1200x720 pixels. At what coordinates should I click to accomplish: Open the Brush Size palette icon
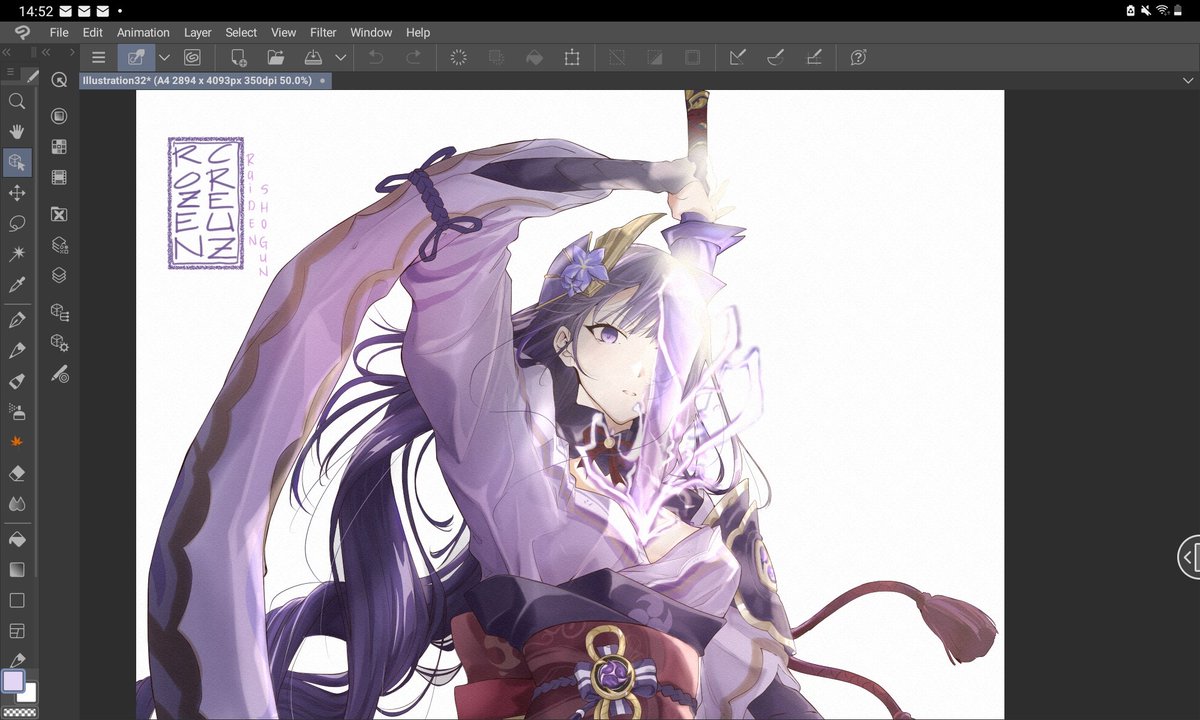pos(59,375)
